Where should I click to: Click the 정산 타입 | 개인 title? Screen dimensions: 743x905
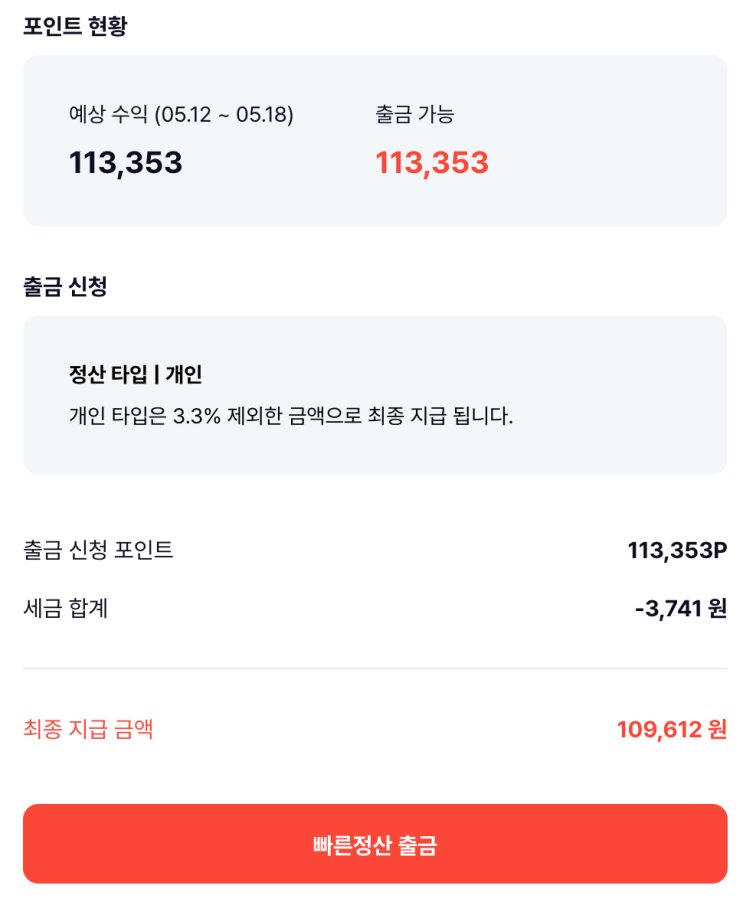136,375
